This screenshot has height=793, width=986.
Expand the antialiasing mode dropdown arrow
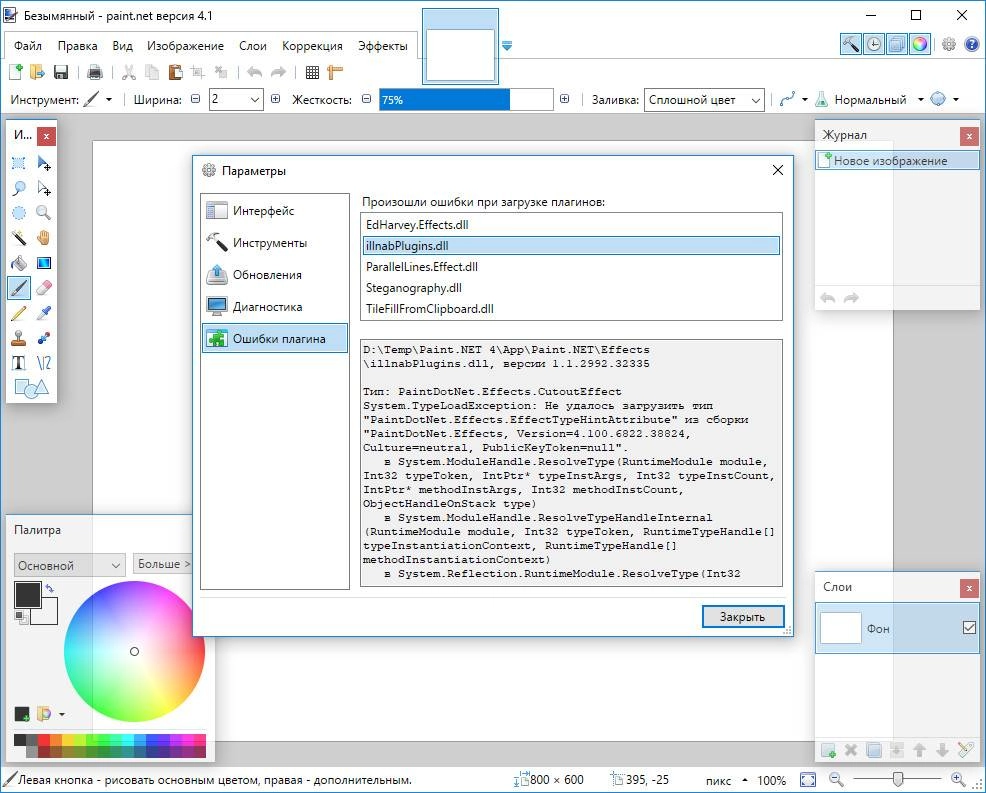click(956, 99)
